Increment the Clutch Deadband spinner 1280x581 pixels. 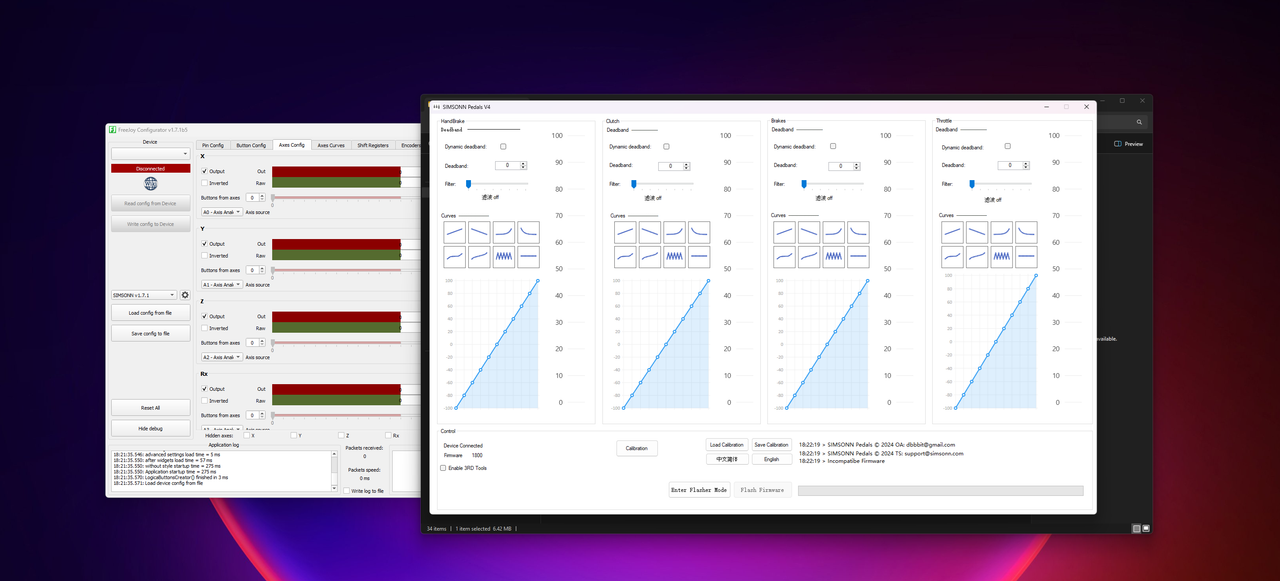click(x=686, y=164)
